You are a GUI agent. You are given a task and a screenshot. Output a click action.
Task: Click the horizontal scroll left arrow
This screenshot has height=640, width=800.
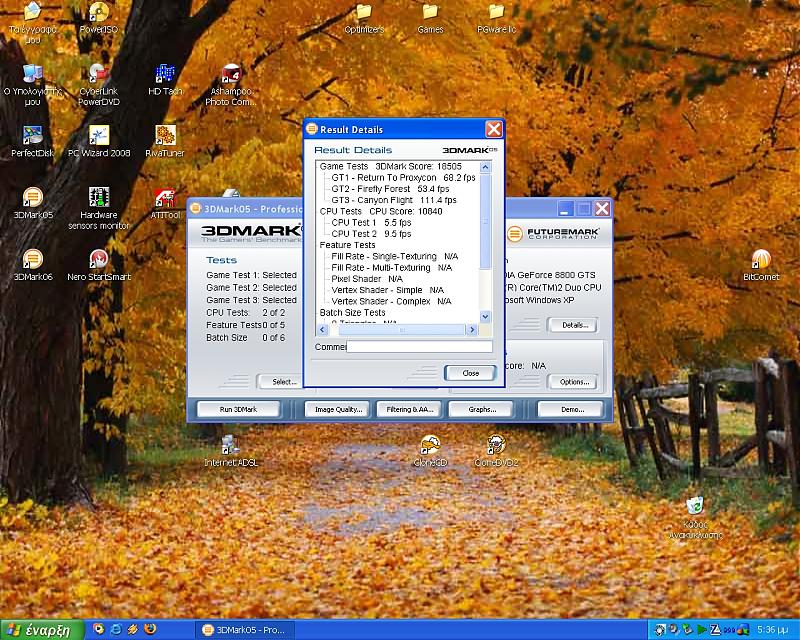(x=322, y=330)
